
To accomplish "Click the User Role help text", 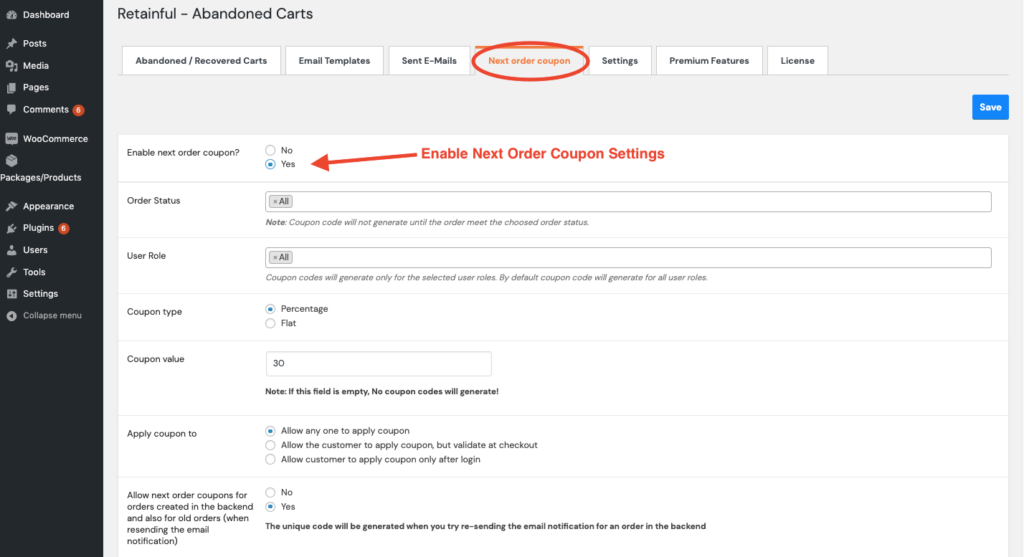I will (x=486, y=278).
